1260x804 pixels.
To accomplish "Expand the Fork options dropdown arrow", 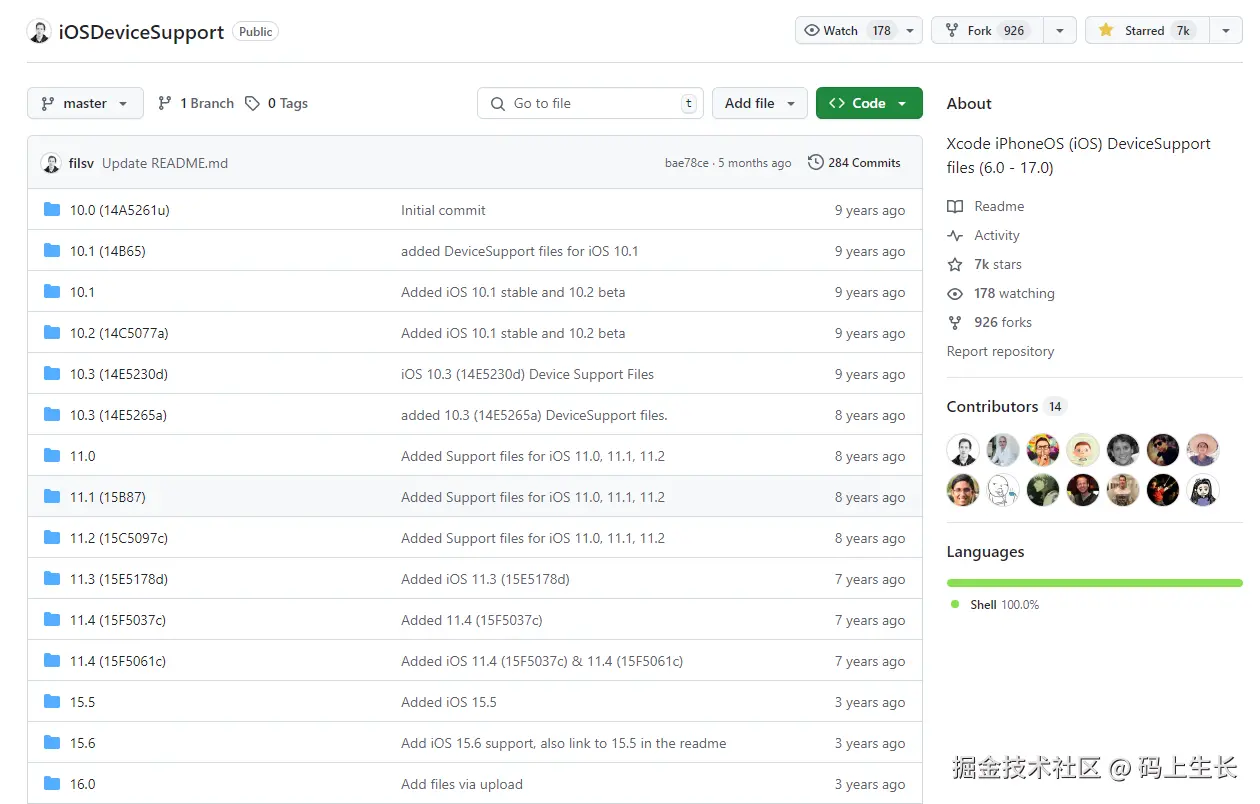I will coord(1060,30).
